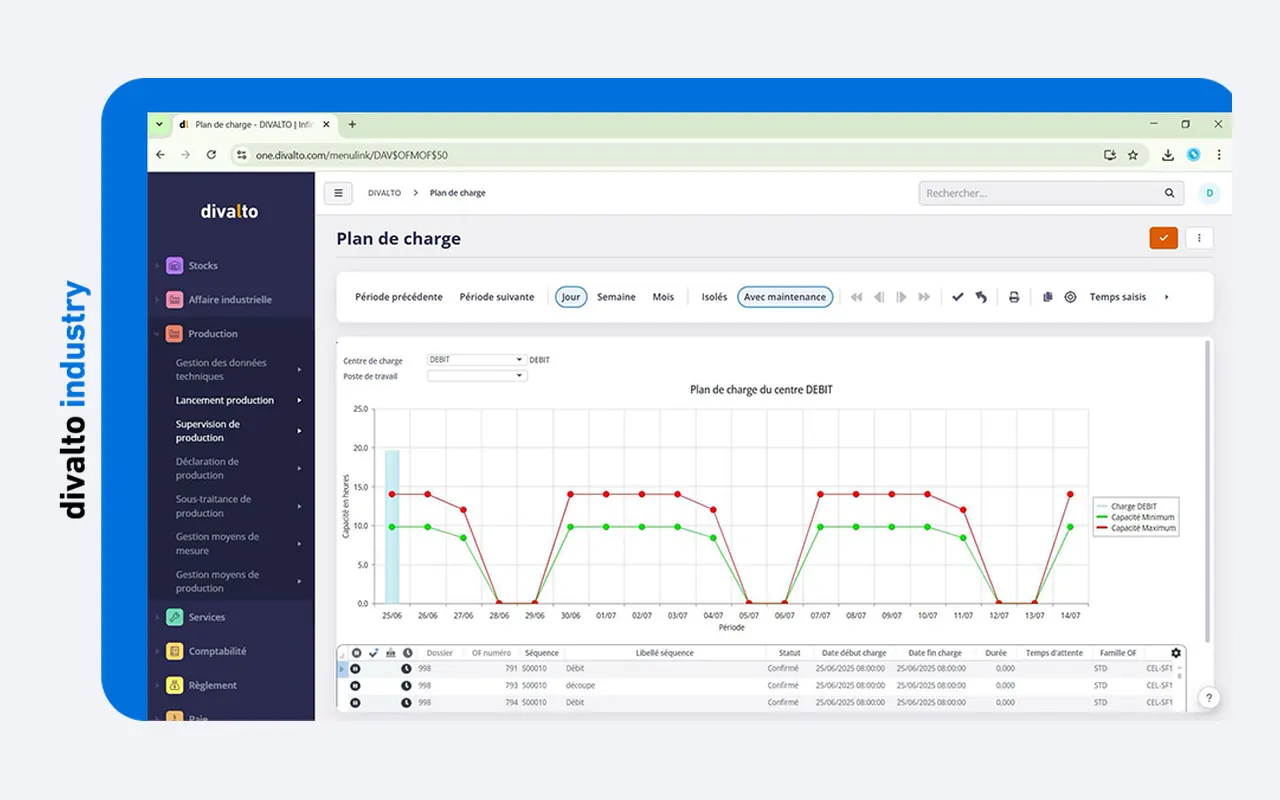Open the three-dot options menu beside validate
The height and width of the screenshot is (800, 1280).
1199,238
